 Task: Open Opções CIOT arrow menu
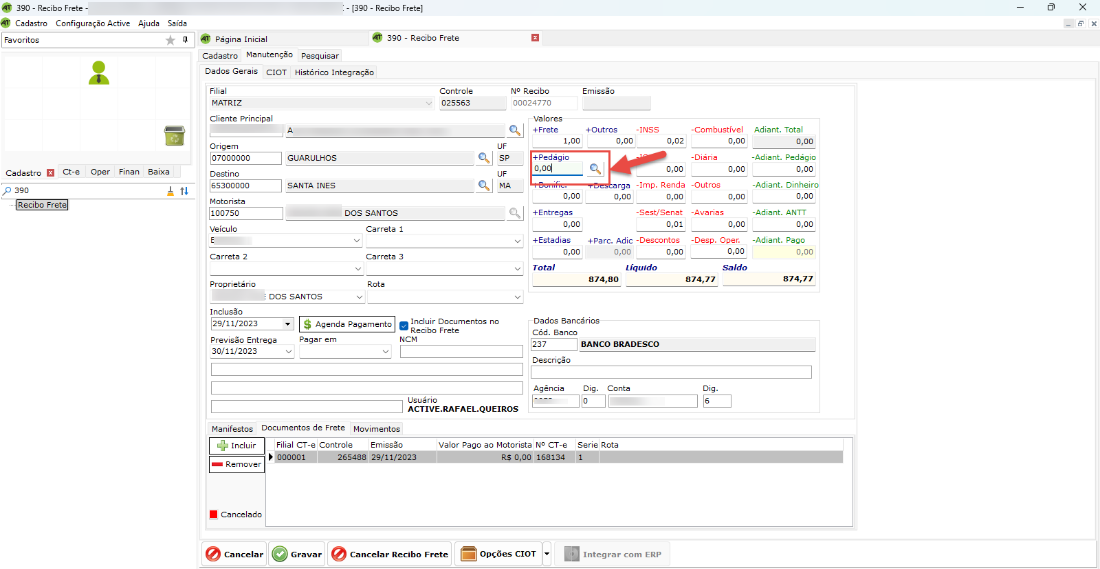tap(546, 554)
